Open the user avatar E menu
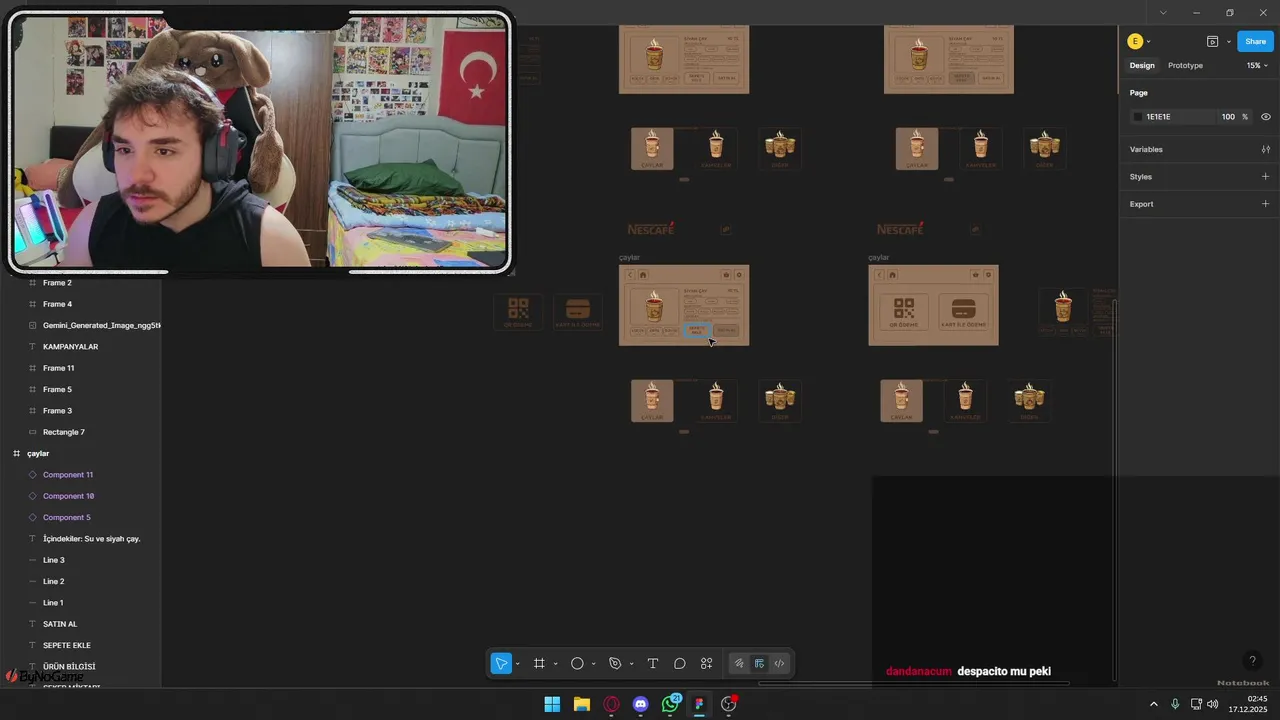This screenshot has height=720, width=1280. pos(1134,41)
